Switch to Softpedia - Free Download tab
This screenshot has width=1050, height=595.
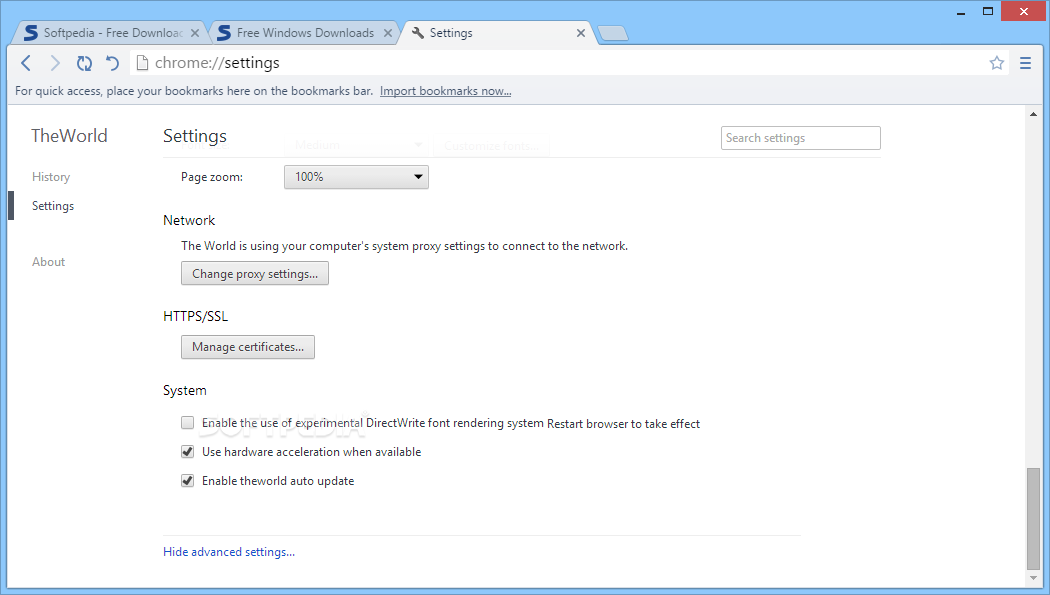click(x=110, y=33)
